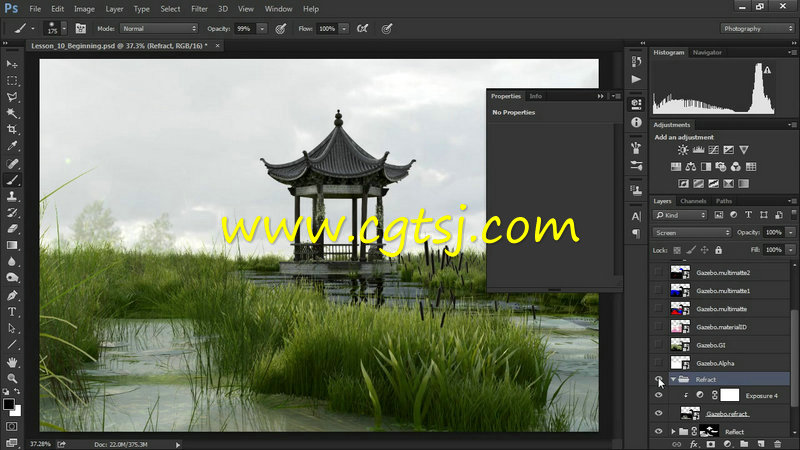Select the Pen tool
This screenshot has width=800, height=450.
click(x=12, y=295)
